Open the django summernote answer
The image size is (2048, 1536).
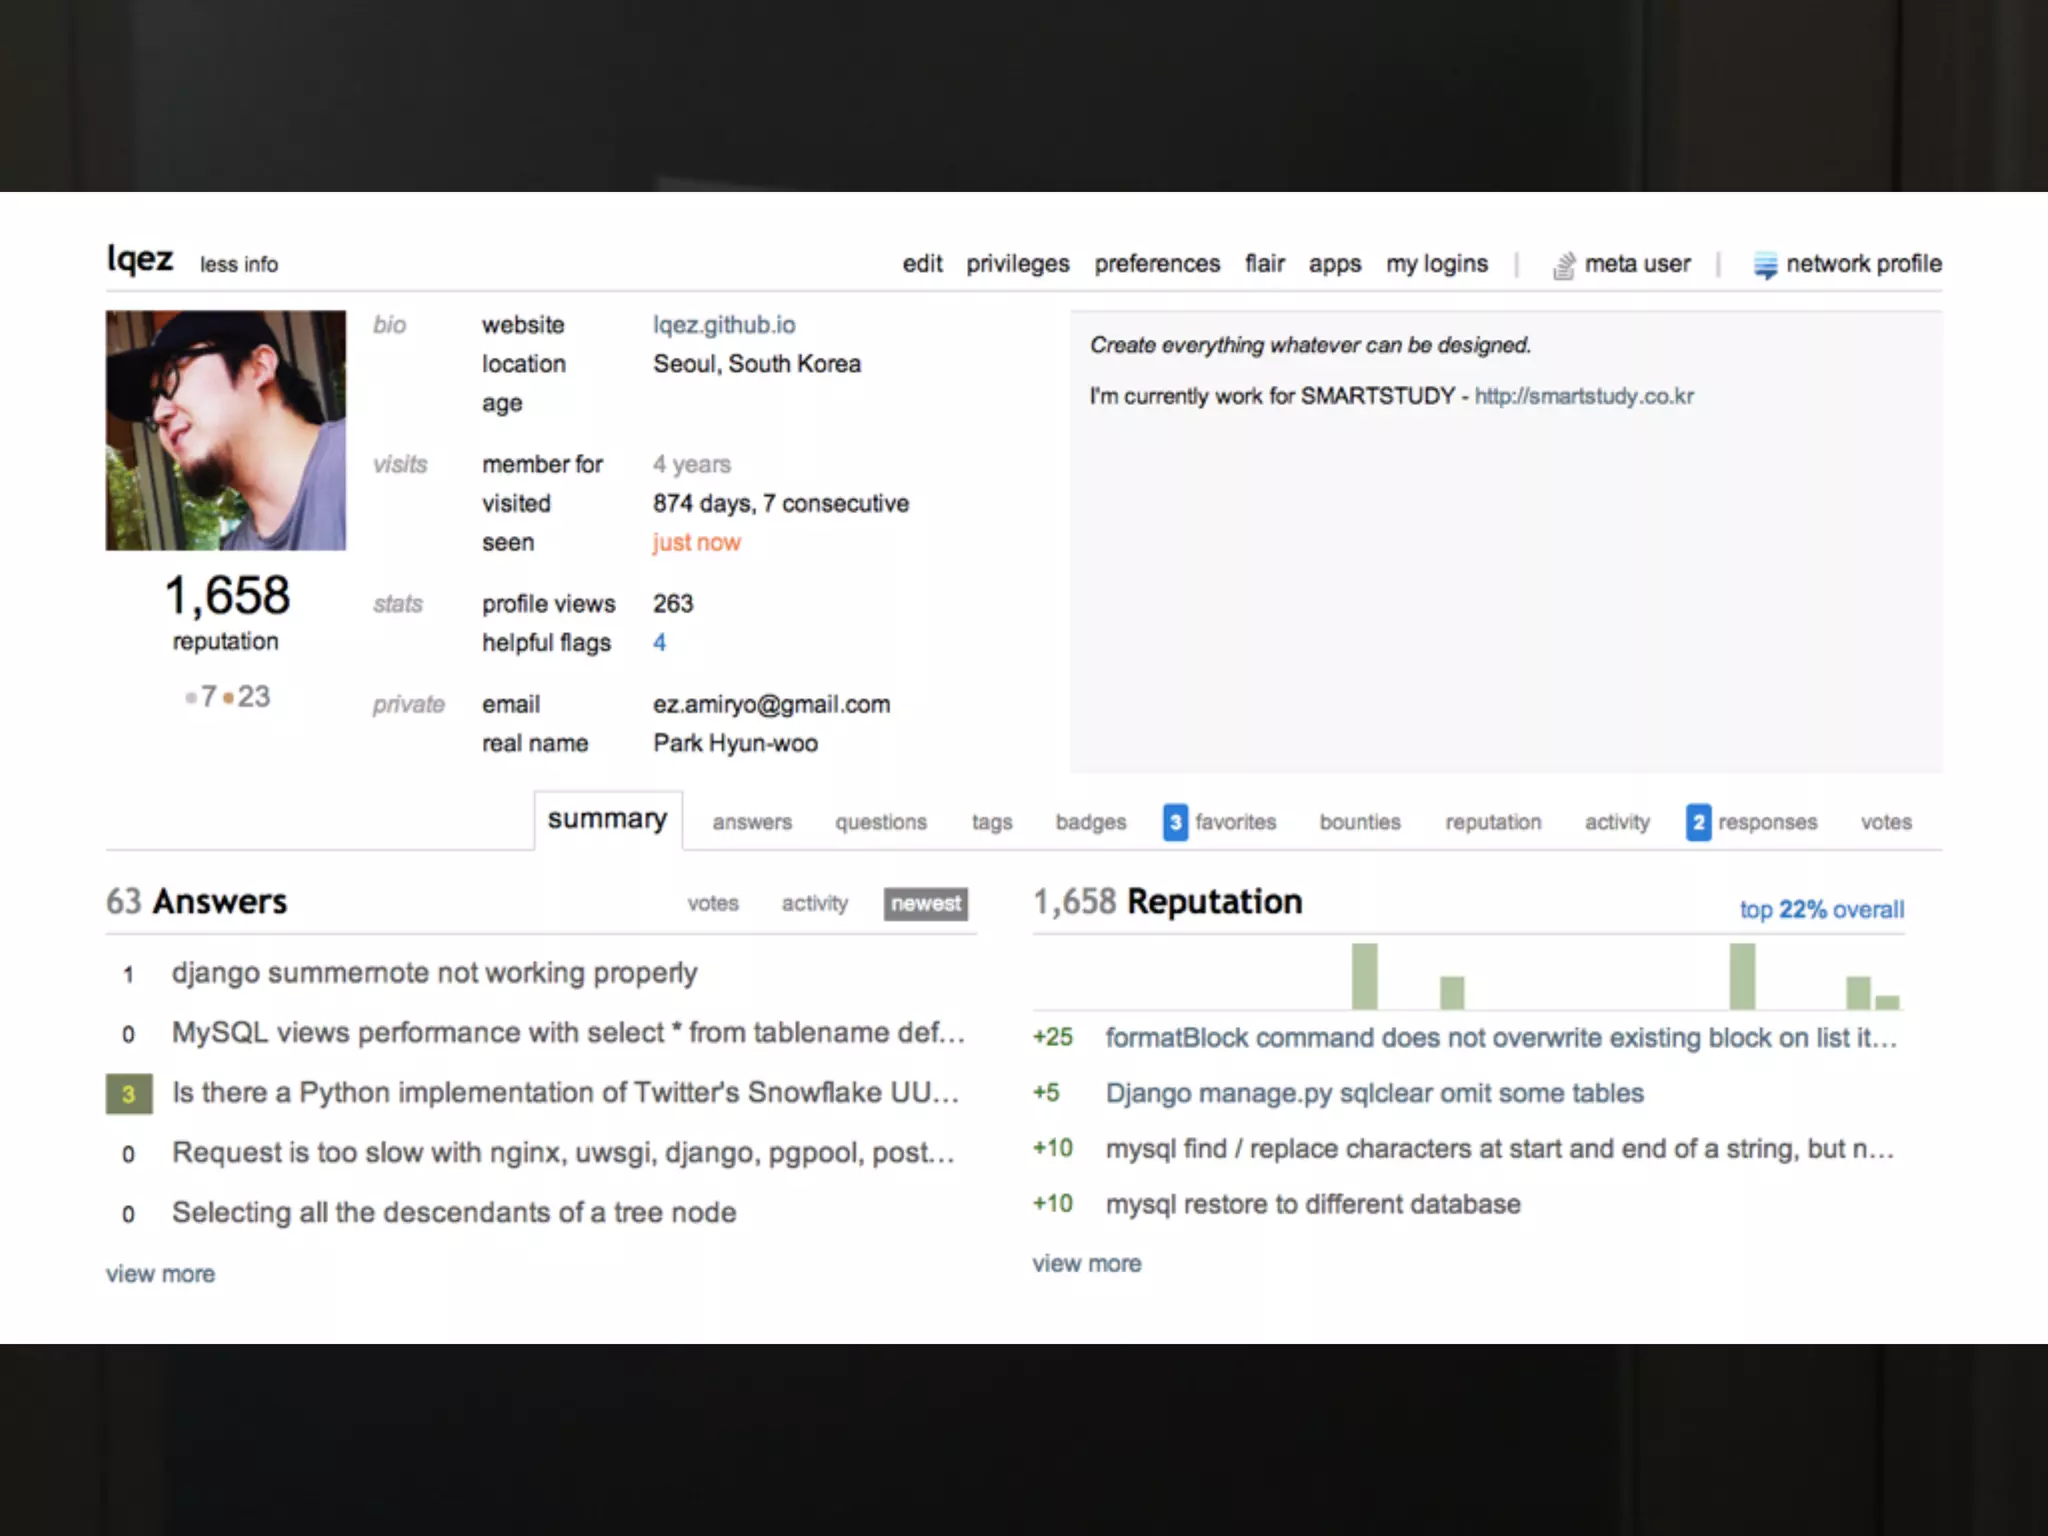point(434,973)
